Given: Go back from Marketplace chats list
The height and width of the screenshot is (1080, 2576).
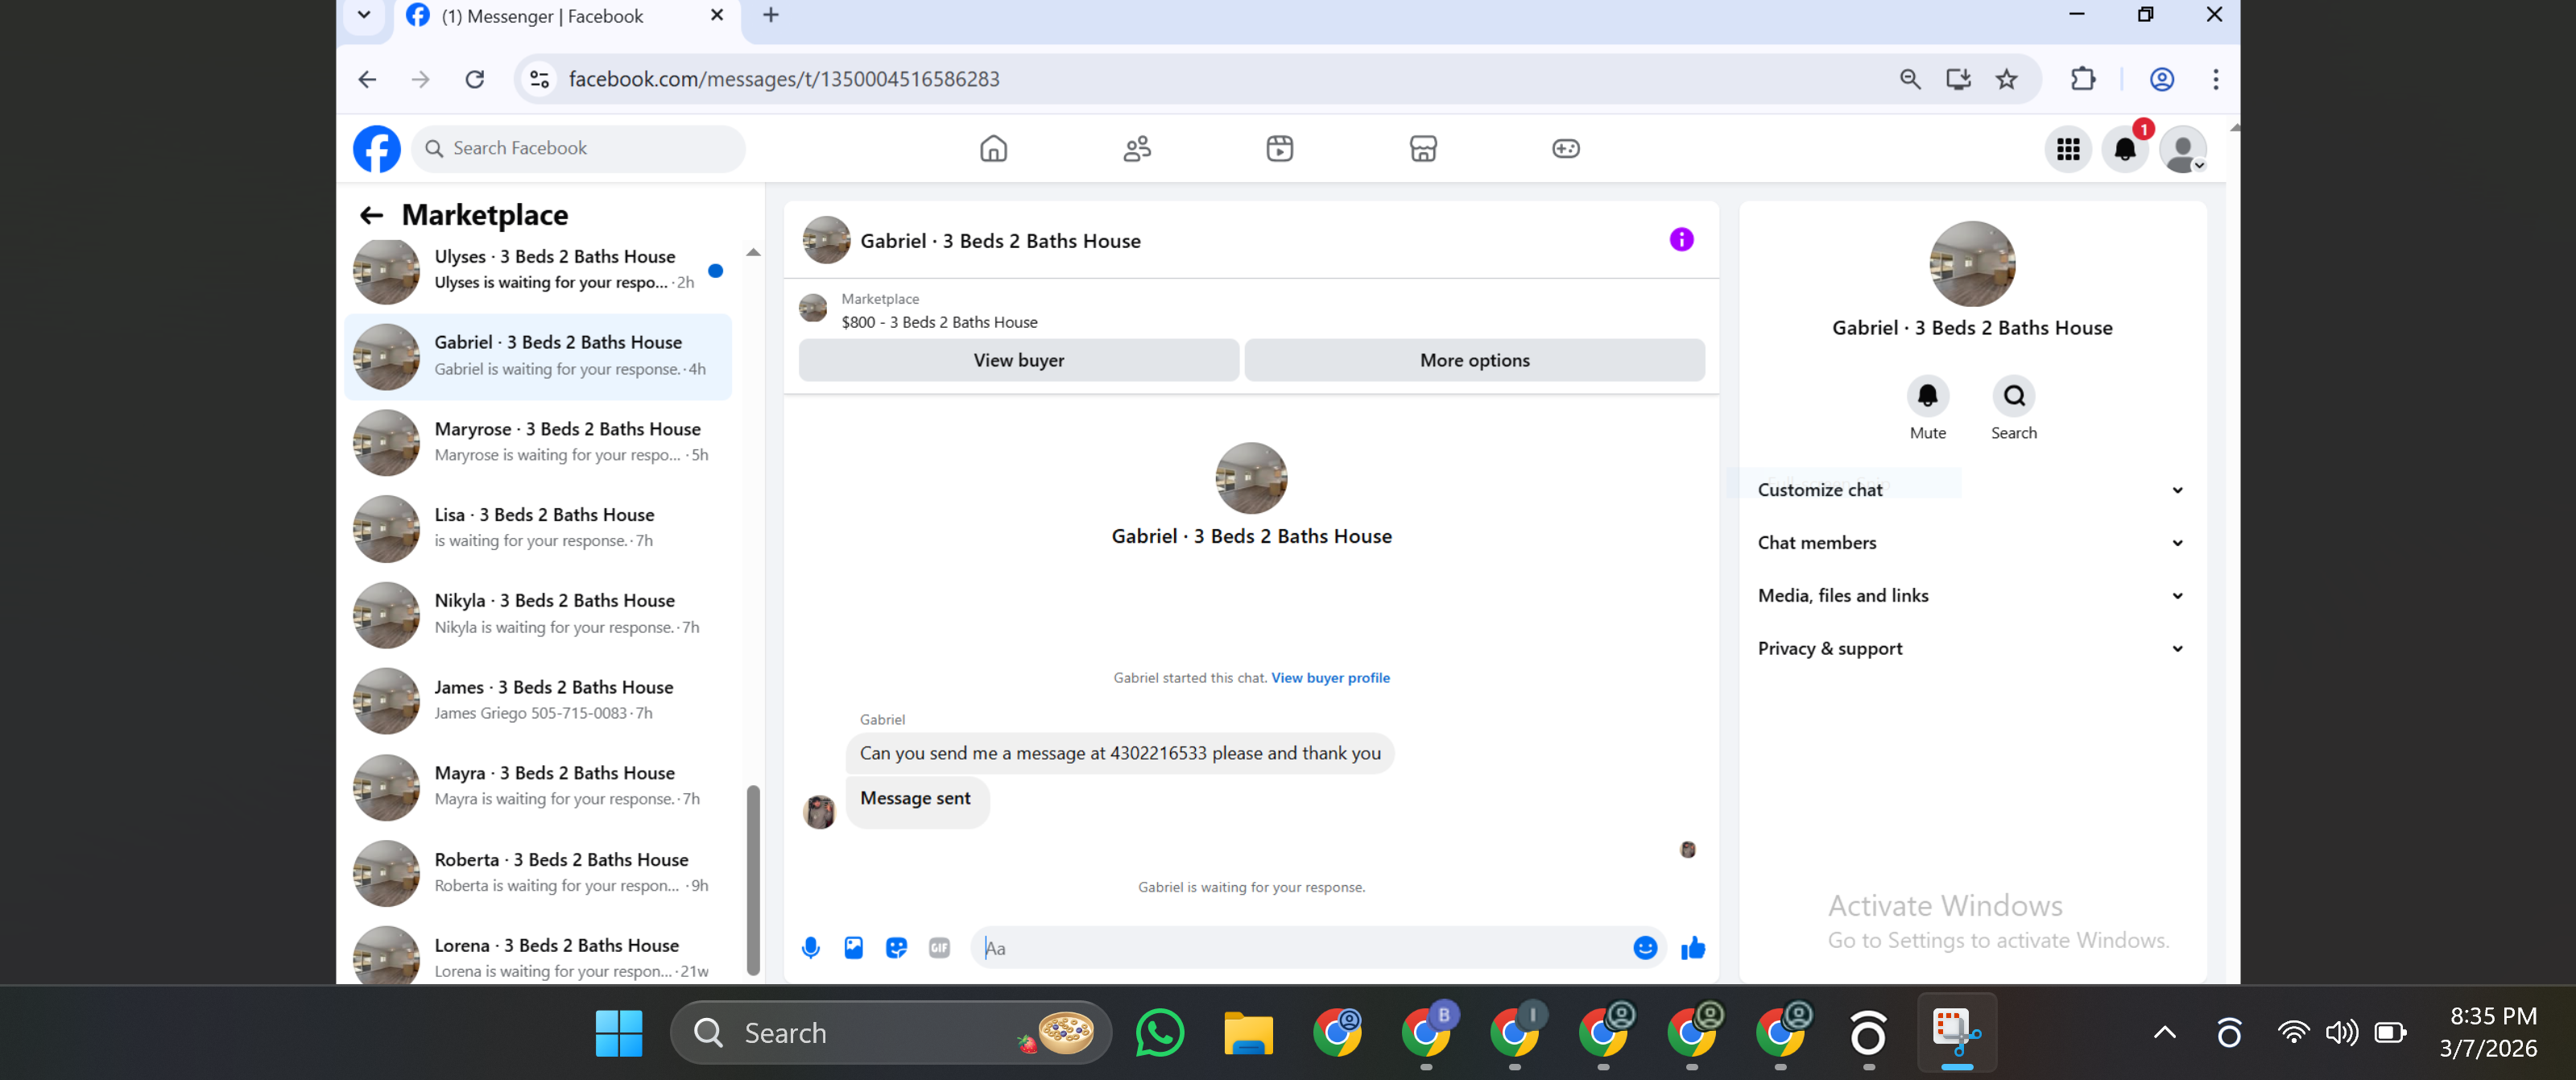Looking at the screenshot, I should point(371,215).
